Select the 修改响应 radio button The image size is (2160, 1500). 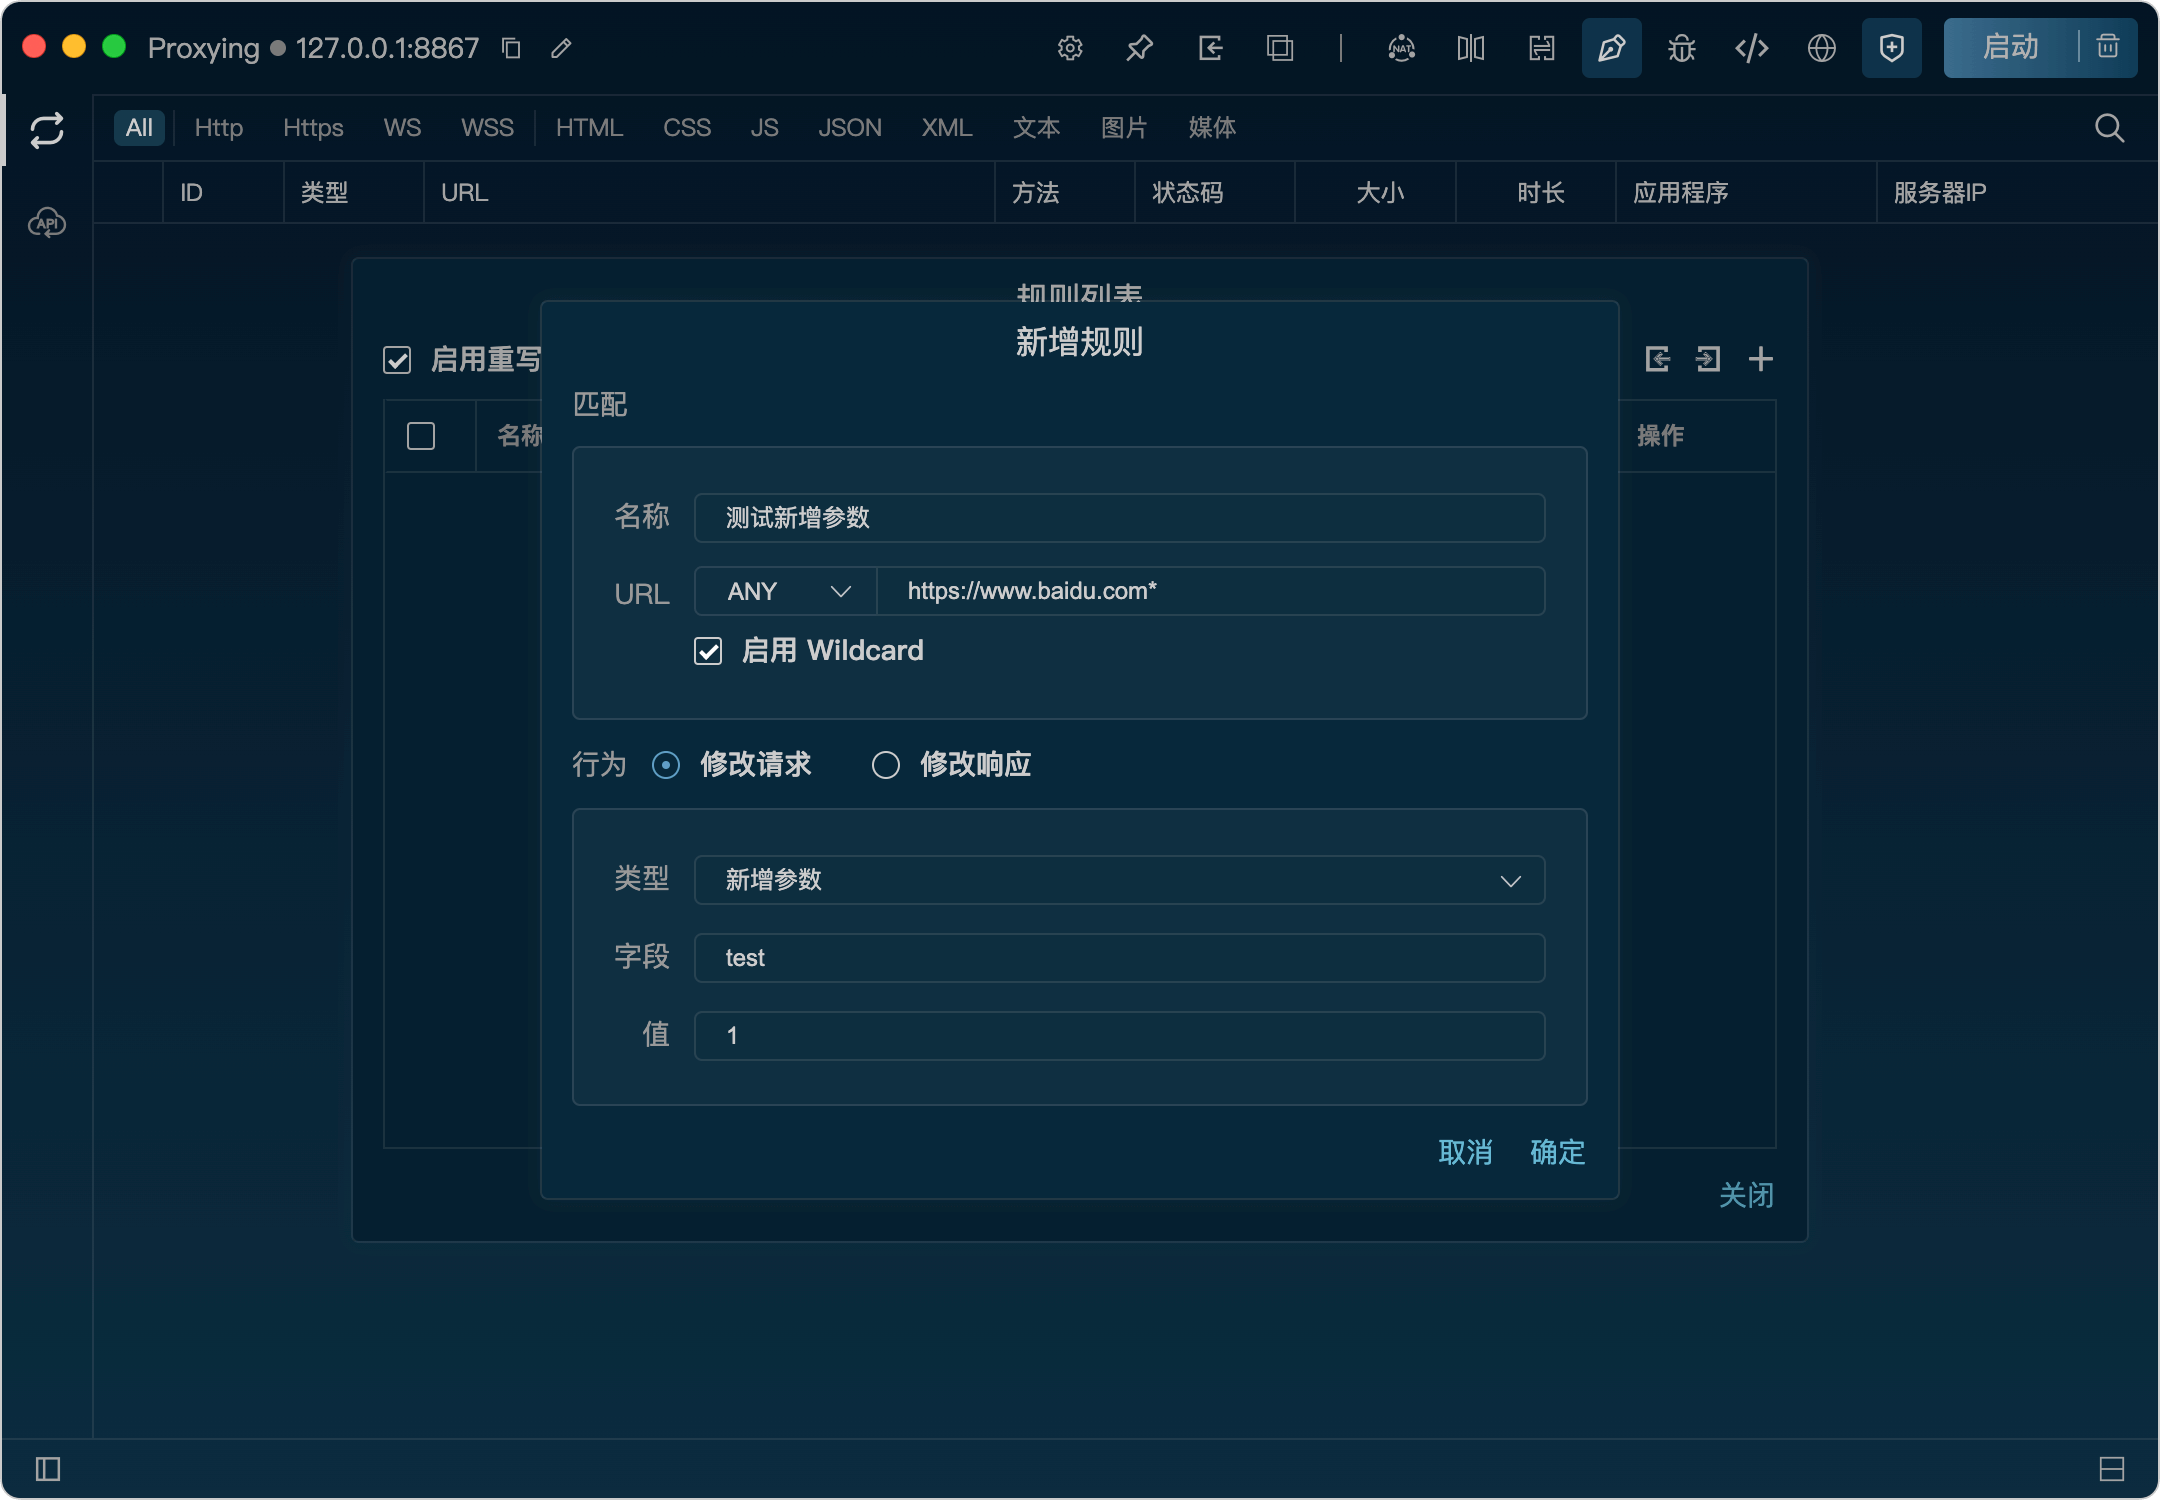886,765
